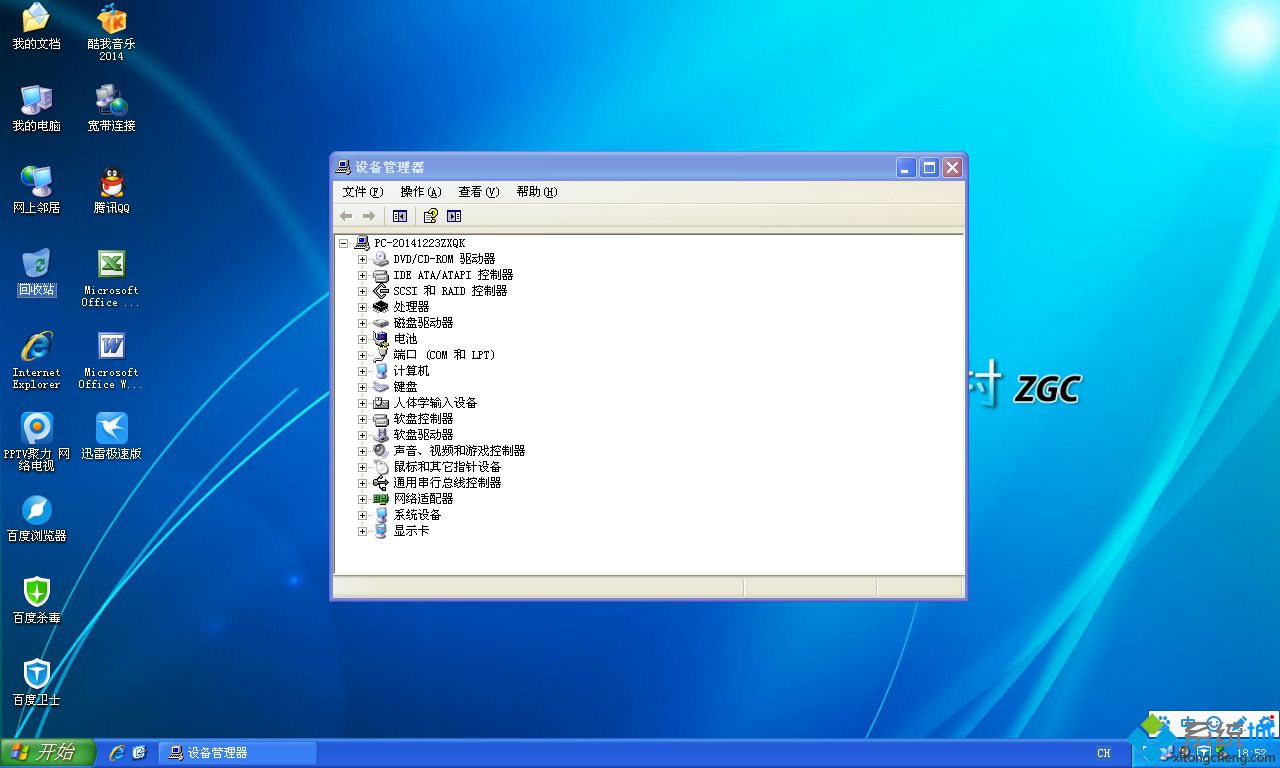Select the PPTV聚力 网络电视 desktop icon
This screenshot has width=1280, height=768.
point(36,442)
